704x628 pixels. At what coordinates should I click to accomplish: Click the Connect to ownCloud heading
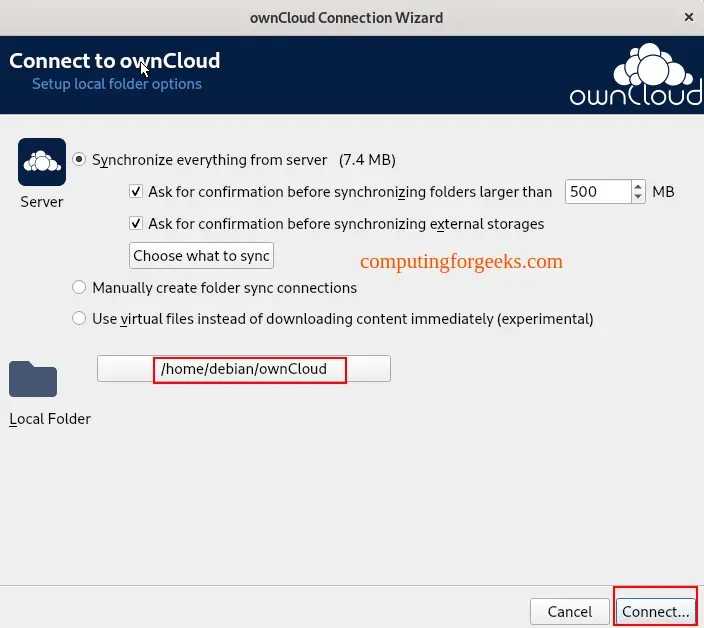pos(114,61)
